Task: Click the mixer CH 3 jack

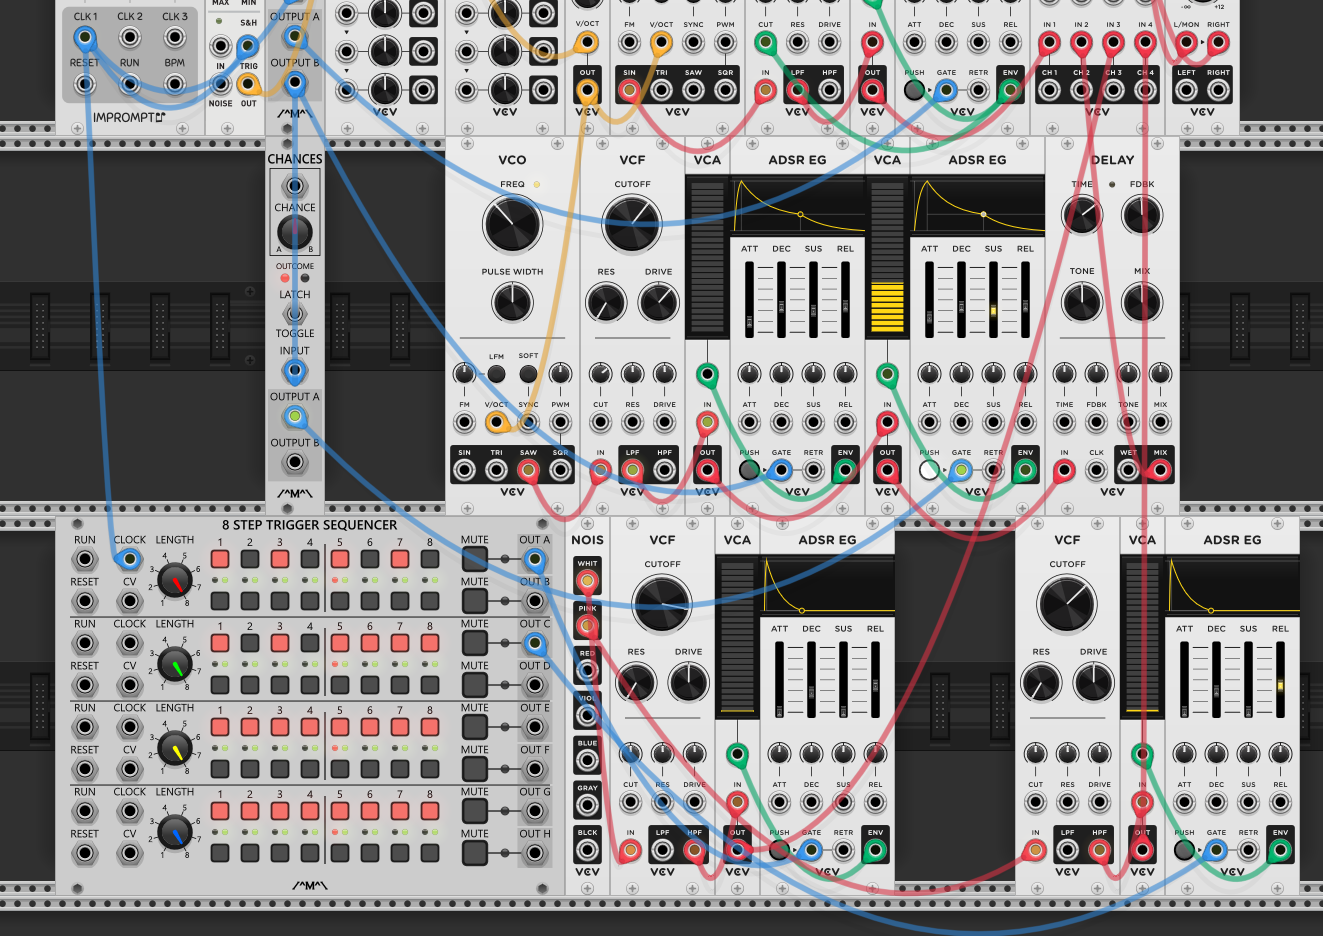Action: [x=1113, y=90]
